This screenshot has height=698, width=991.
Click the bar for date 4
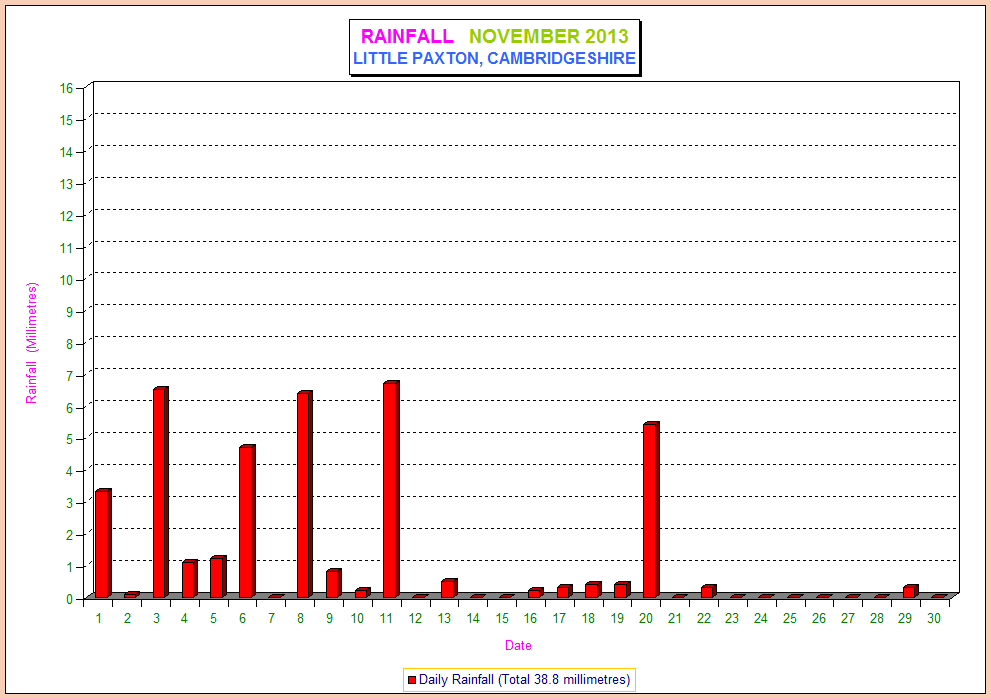point(190,579)
